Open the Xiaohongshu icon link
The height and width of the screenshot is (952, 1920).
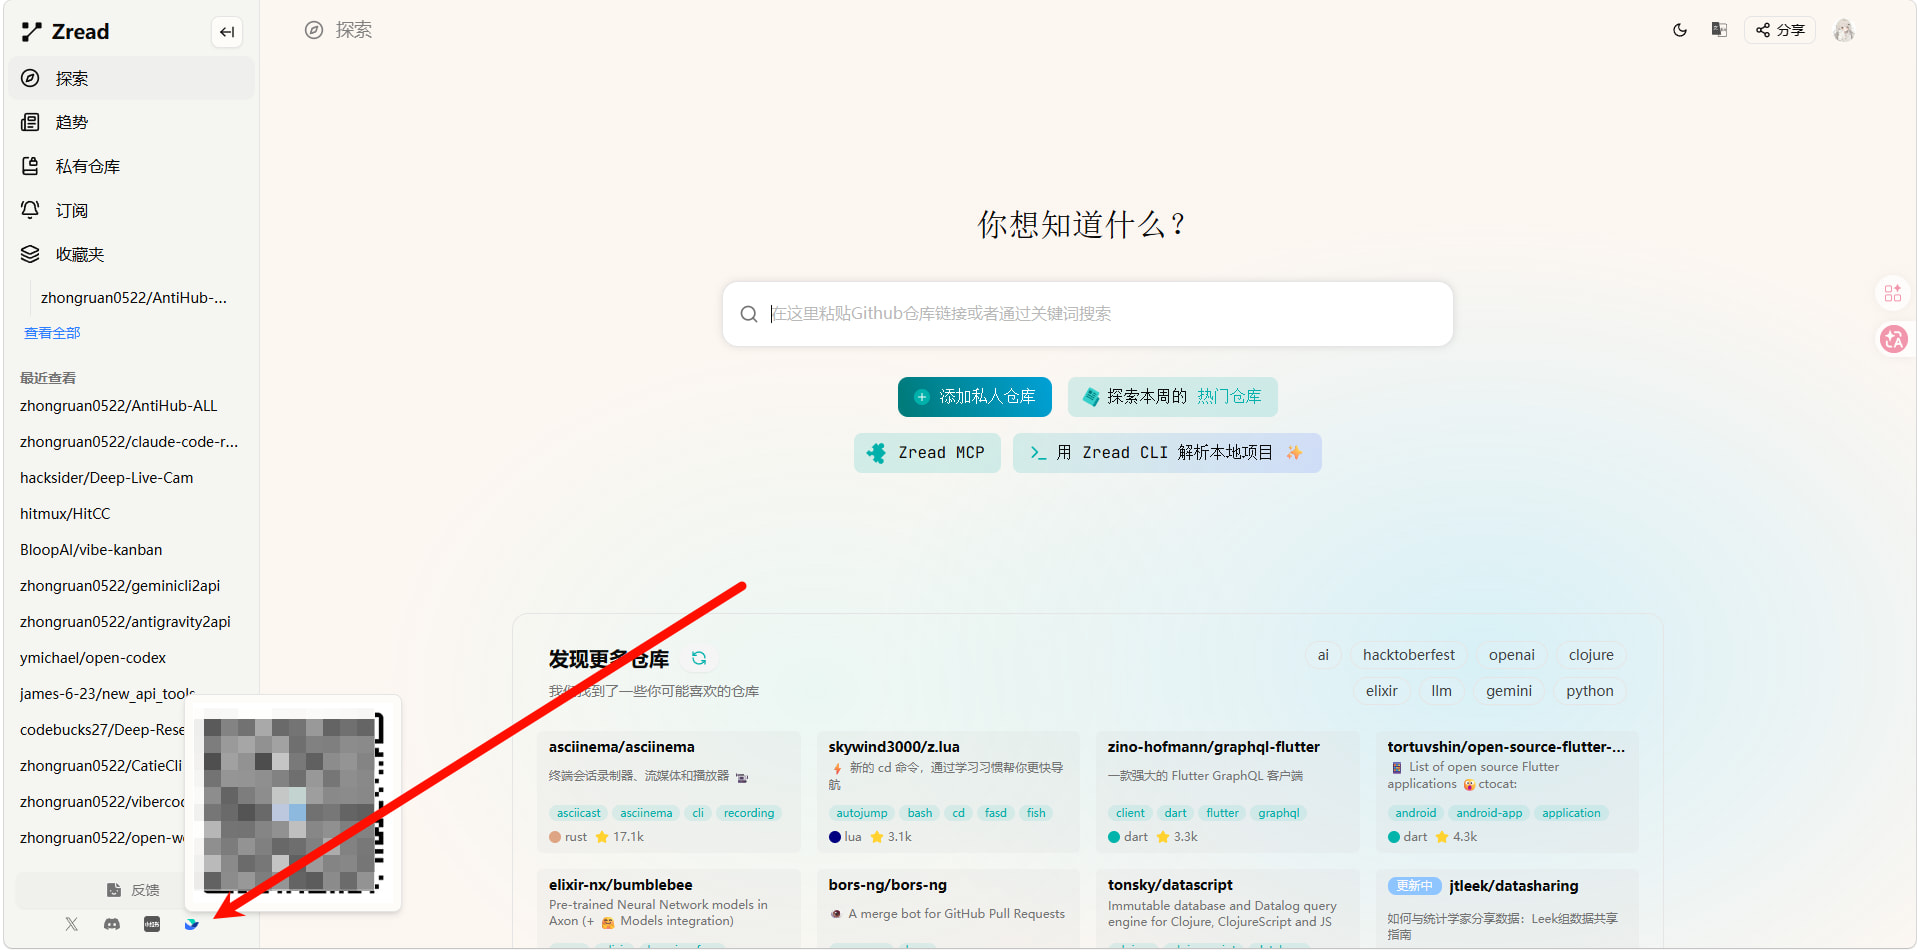pos(152,924)
